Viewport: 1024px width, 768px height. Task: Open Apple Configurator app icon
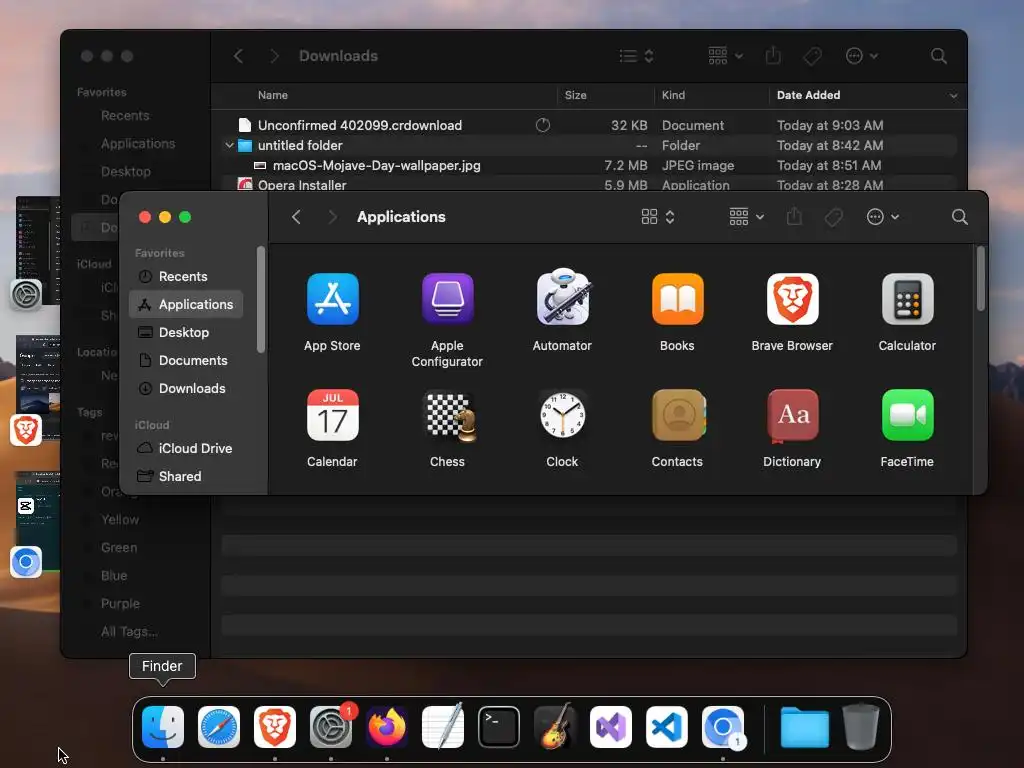447,299
